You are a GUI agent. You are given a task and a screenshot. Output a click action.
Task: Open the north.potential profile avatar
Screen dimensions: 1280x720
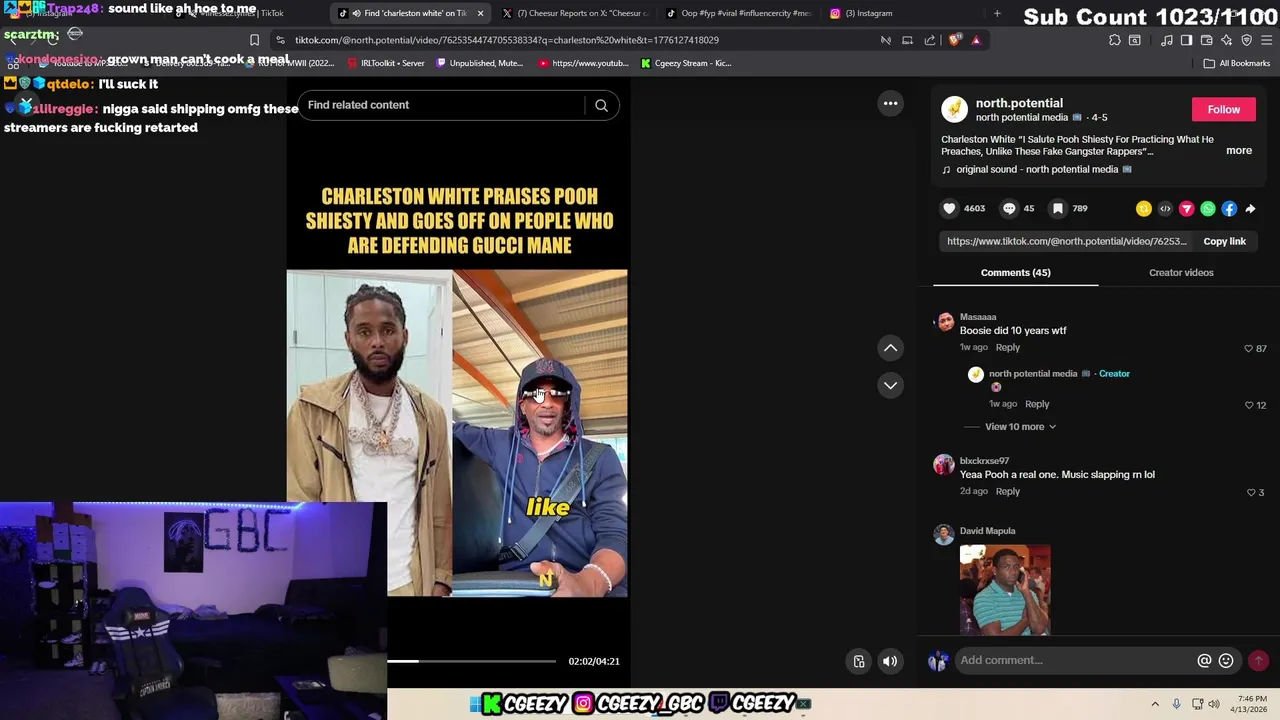(954, 108)
